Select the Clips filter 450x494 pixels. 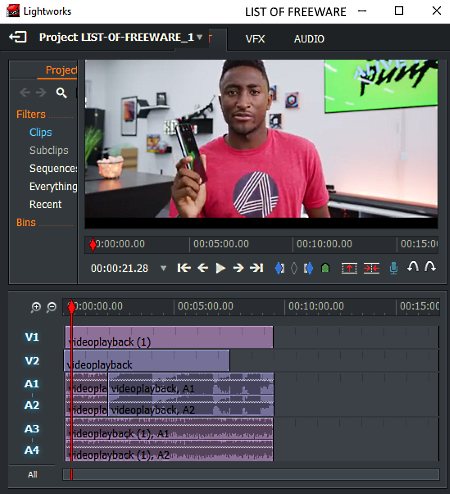pyautogui.click(x=41, y=132)
